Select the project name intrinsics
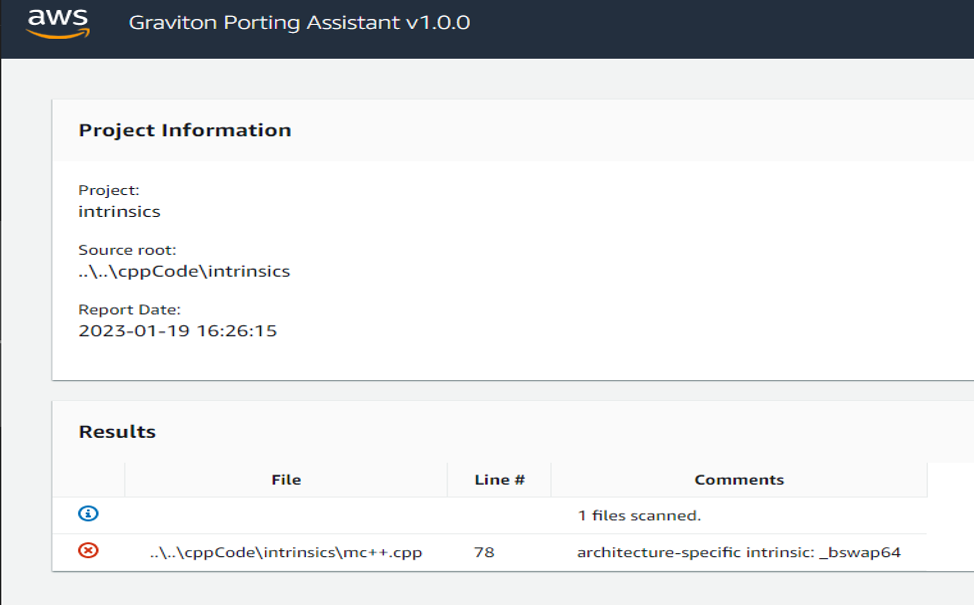The image size is (974, 606). [x=119, y=212]
